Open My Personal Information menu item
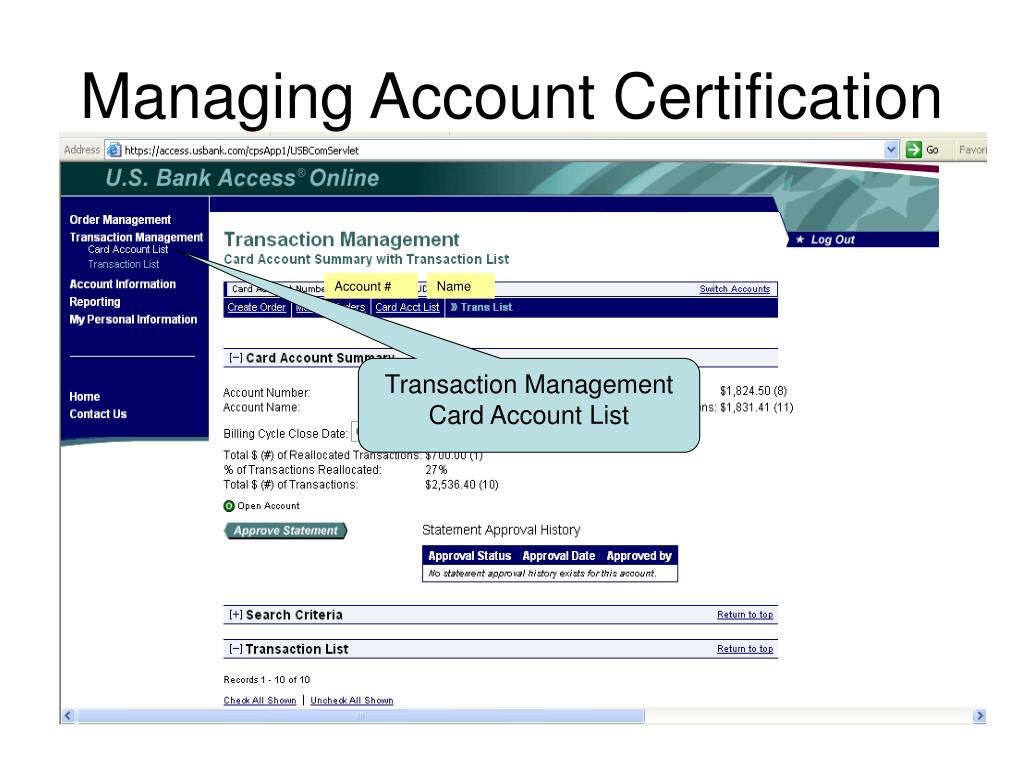Screen dimensions: 1024x768 (133, 319)
